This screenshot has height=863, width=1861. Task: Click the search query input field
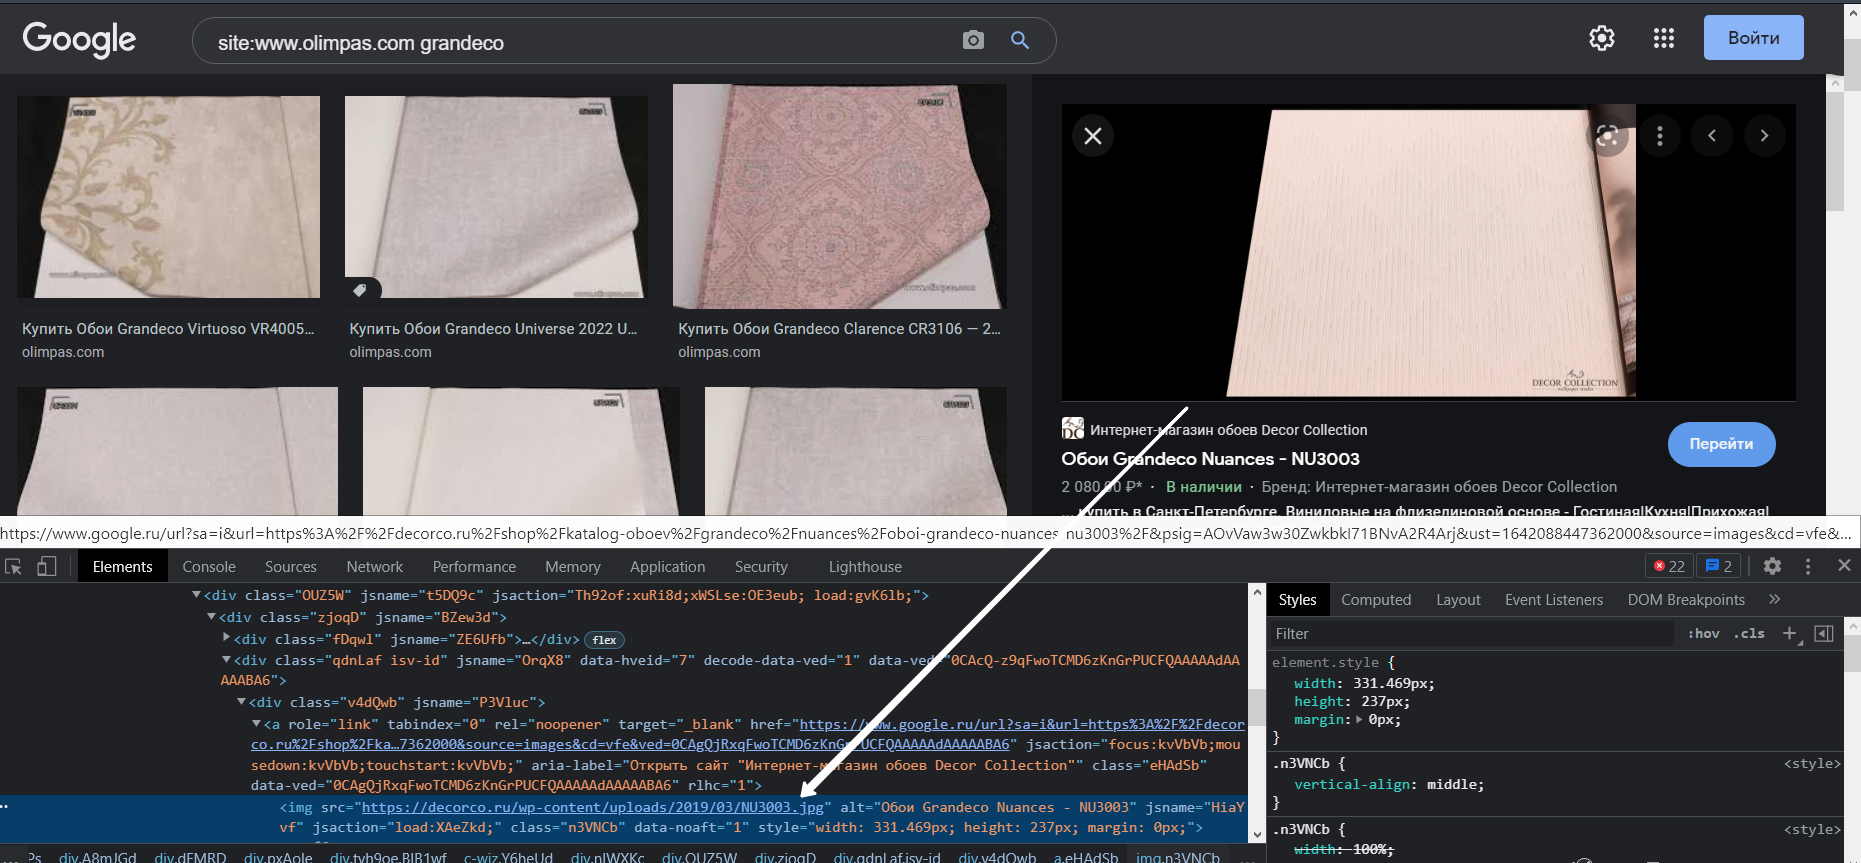point(580,42)
